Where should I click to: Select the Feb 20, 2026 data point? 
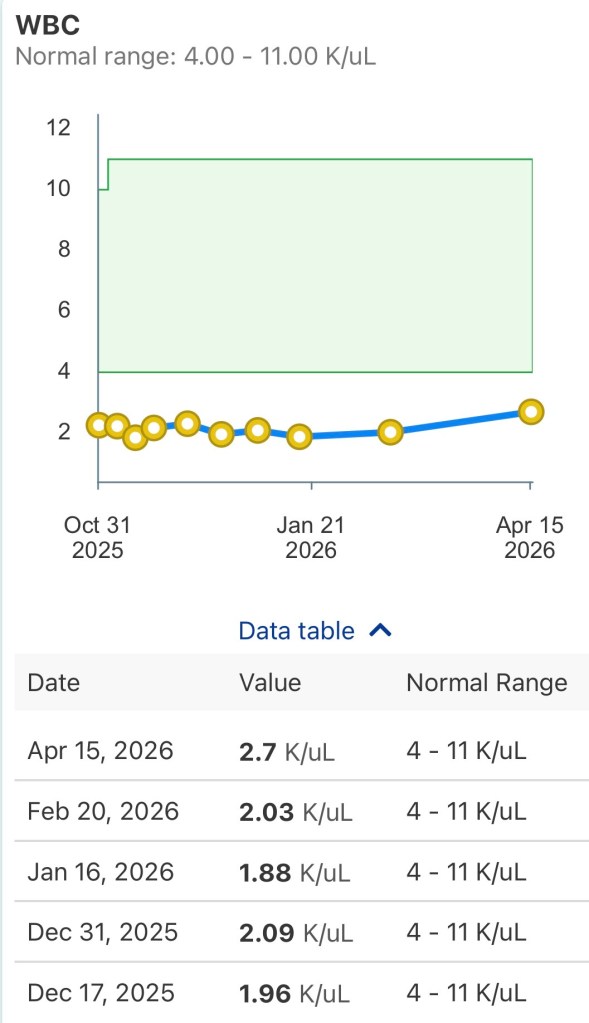tap(391, 430)
